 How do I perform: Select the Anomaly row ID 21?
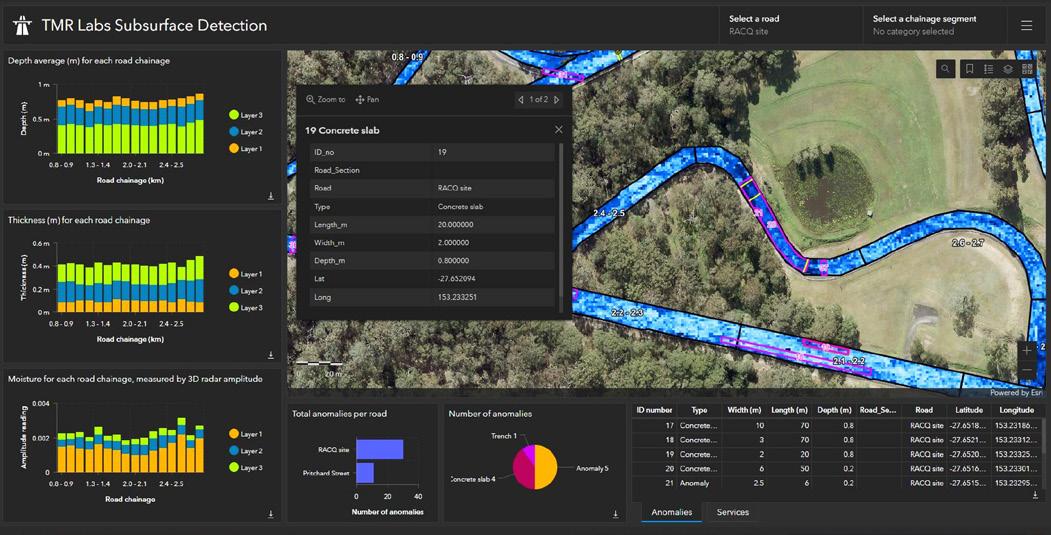point(836,483)
